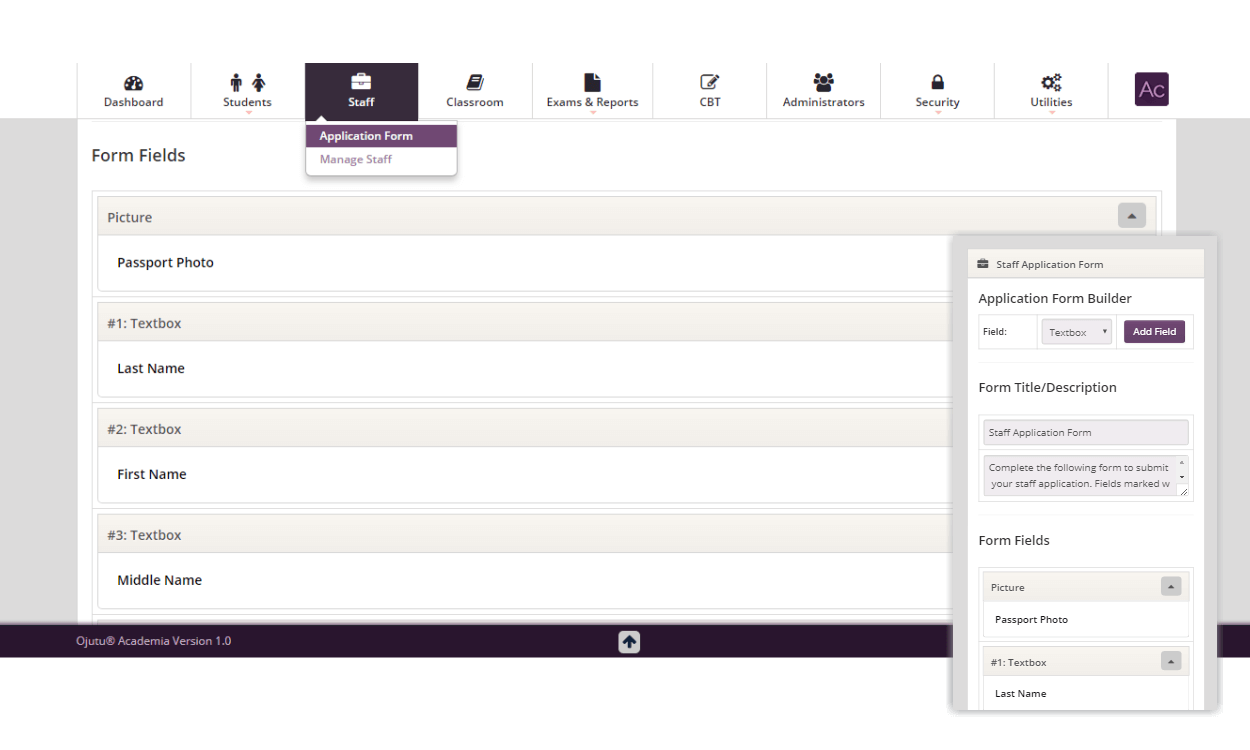Click the Application Form Builder heading

pyautogui.click(x=1055, y=299)
